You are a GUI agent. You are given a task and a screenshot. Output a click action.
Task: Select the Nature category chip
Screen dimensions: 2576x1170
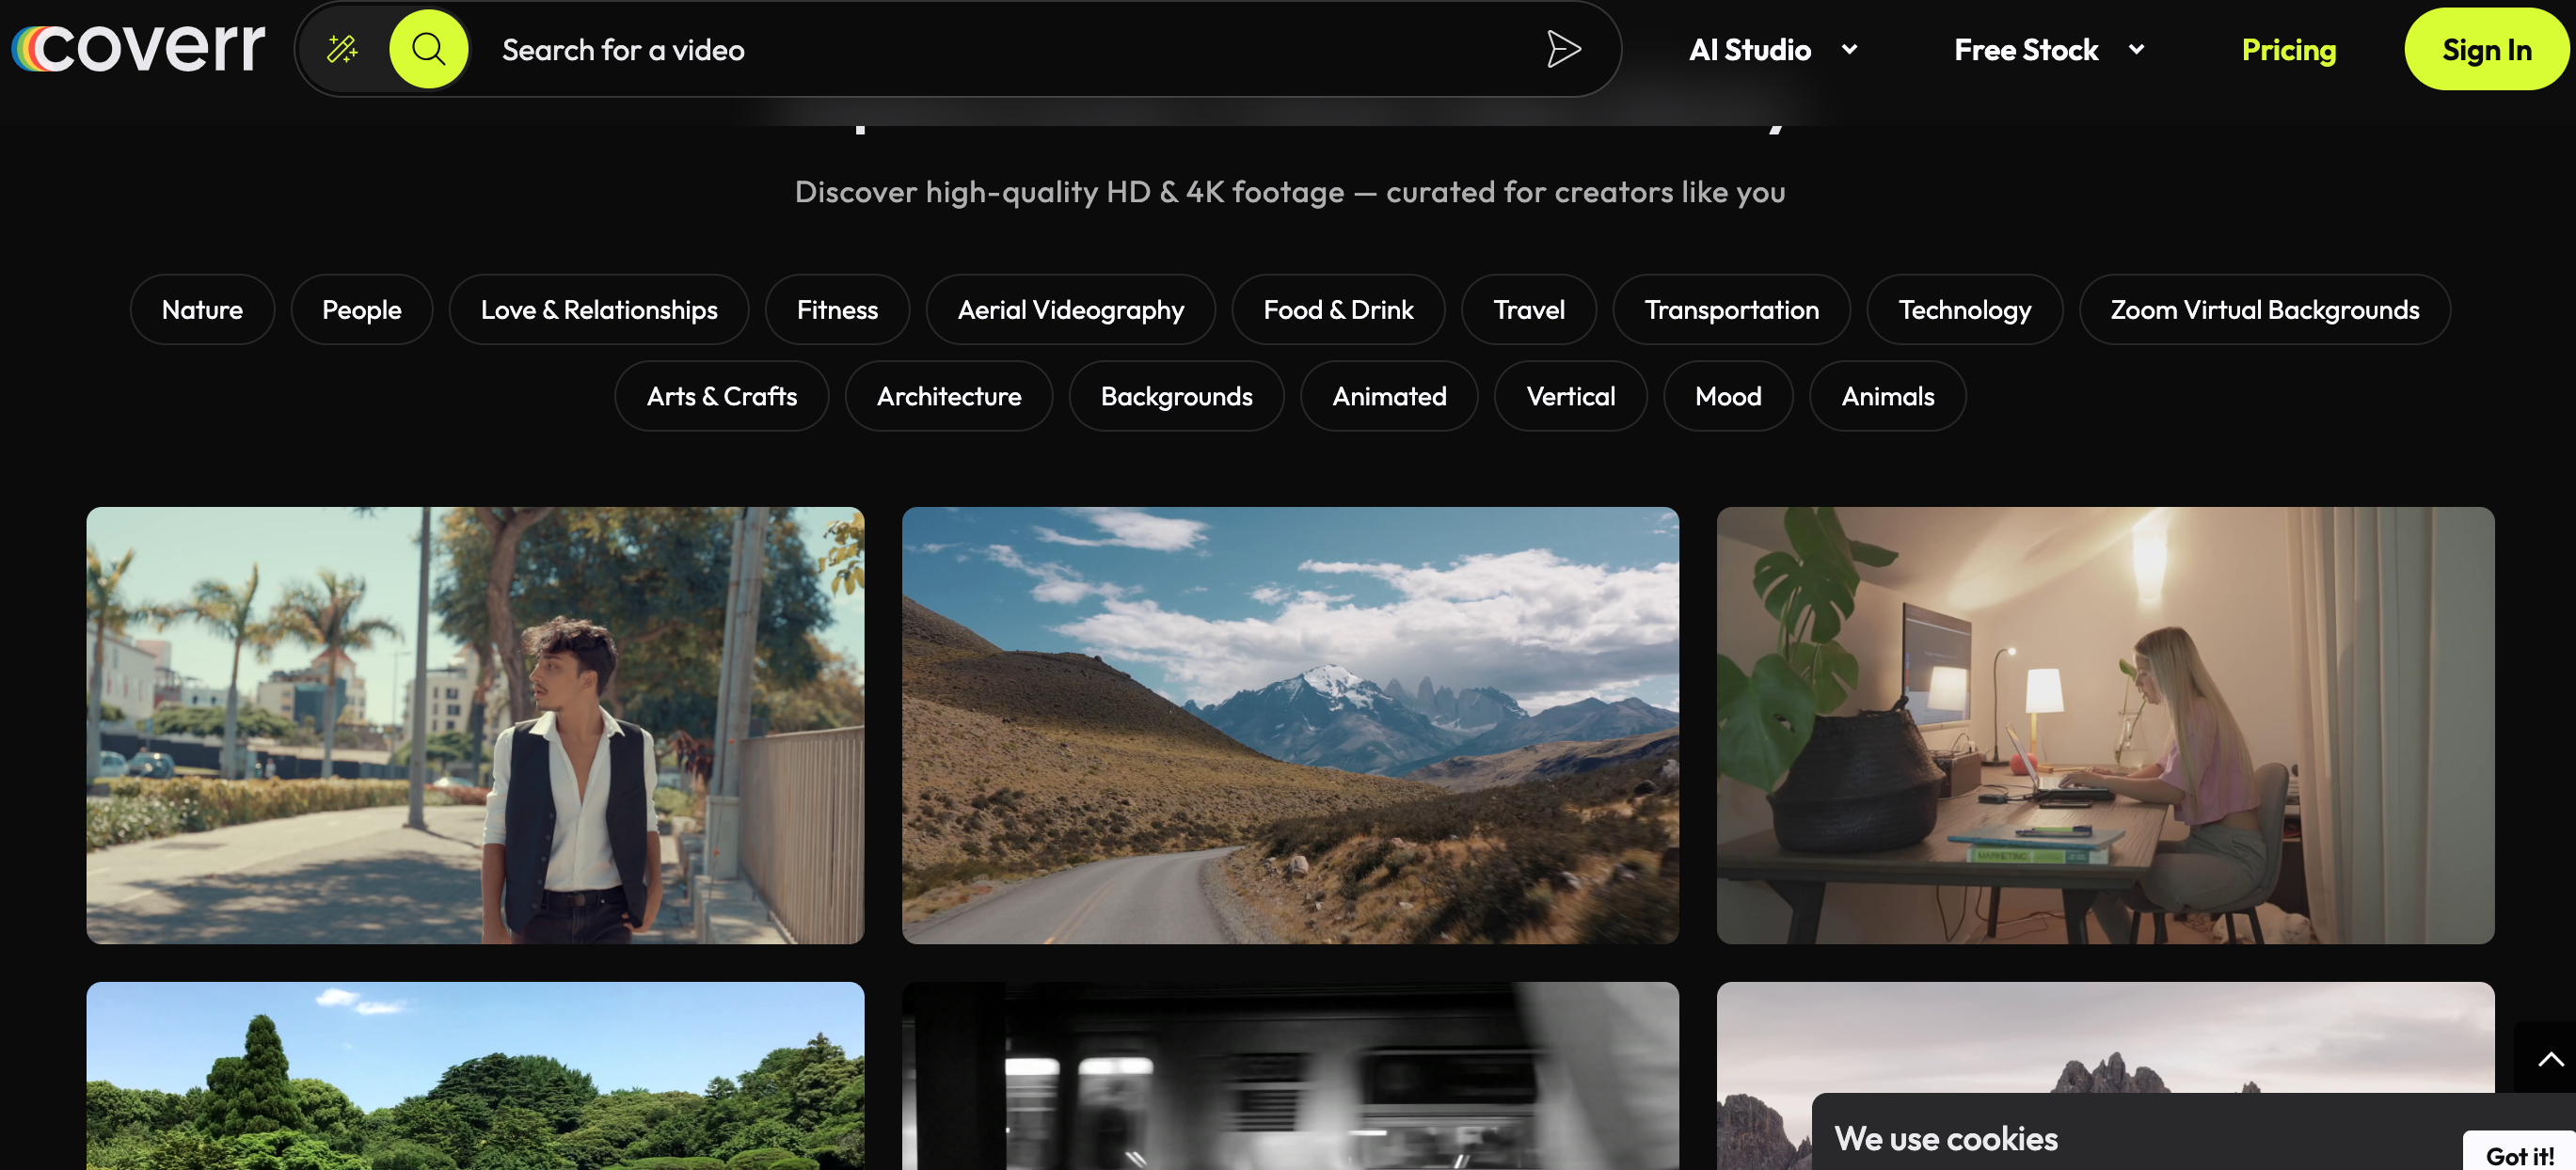point(202,310)
